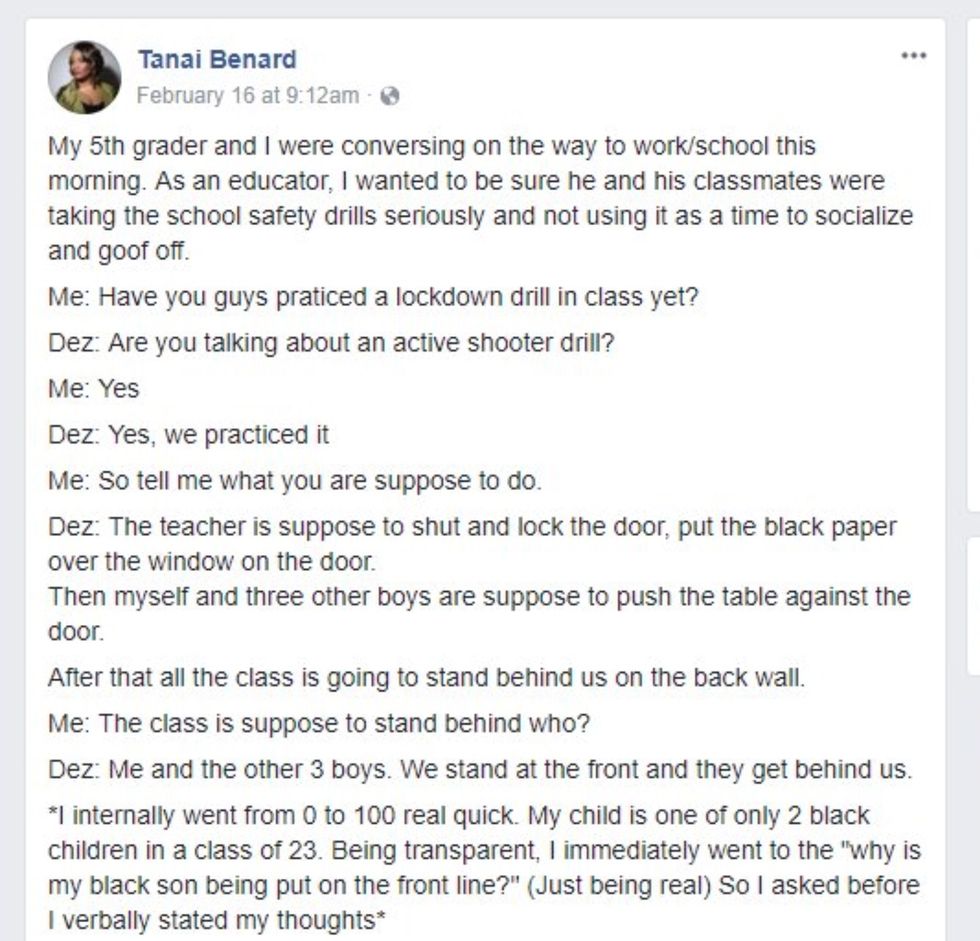The image size is (980, 941).
Task: Click the "Dez: Yes, we practiced it" line
Action: pos(189,434)
